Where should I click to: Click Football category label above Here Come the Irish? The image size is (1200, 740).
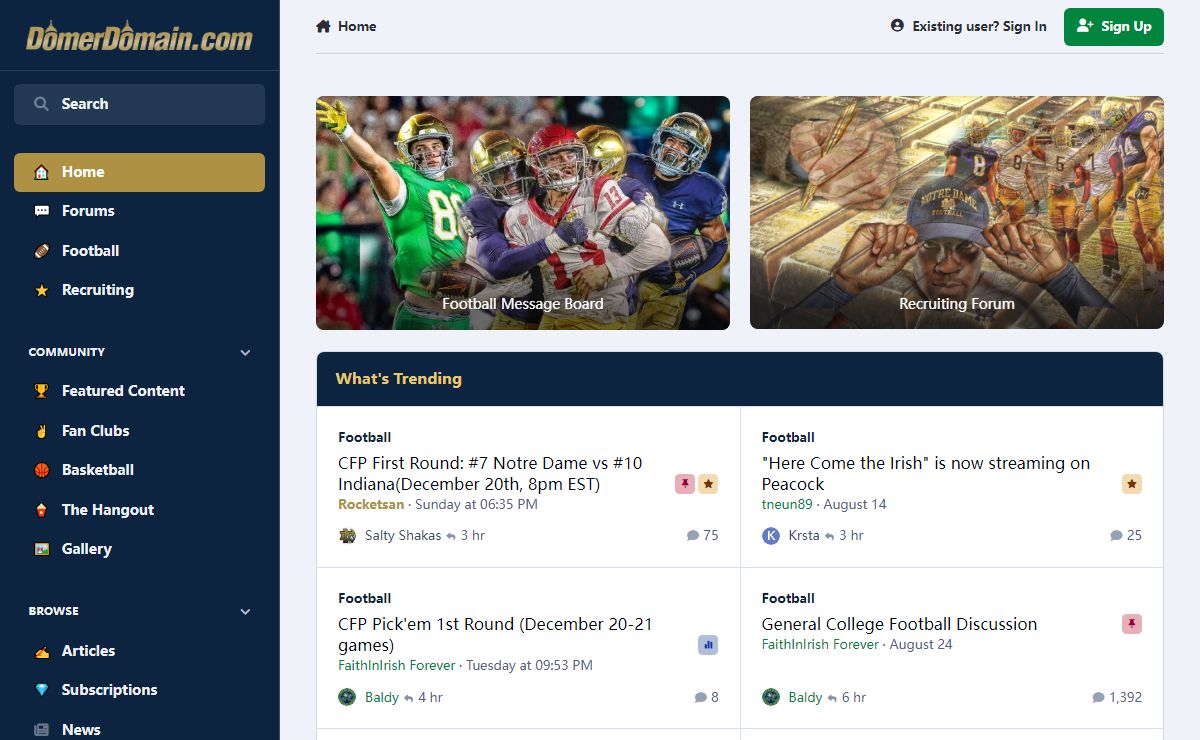coord(788,437)
